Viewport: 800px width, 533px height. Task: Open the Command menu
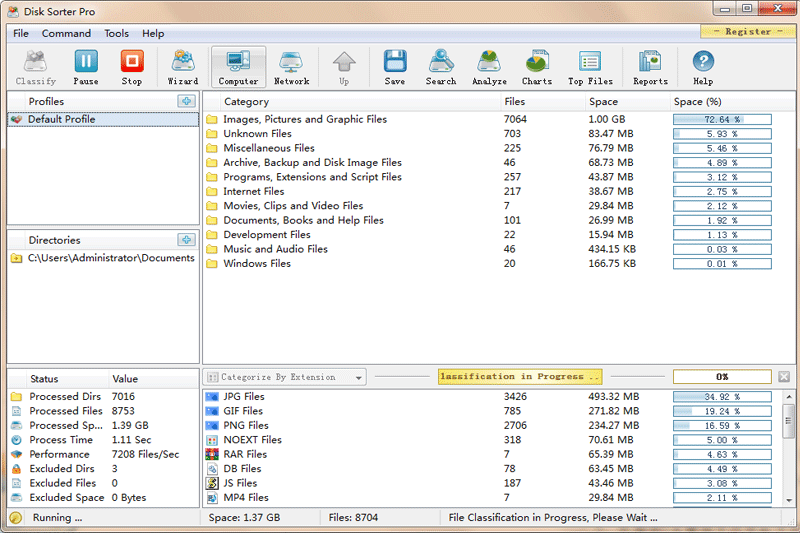[66, 33]
